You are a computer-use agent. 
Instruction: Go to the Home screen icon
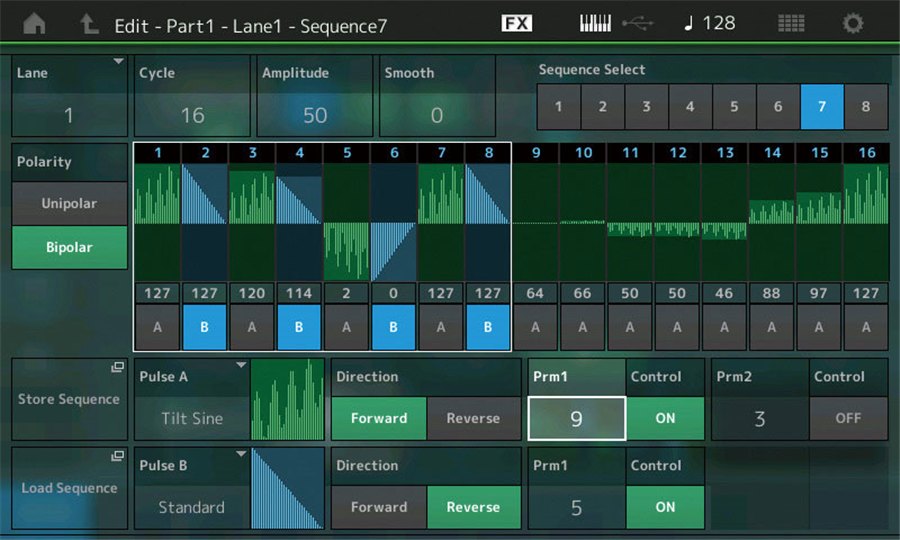(x=34, y=24)
